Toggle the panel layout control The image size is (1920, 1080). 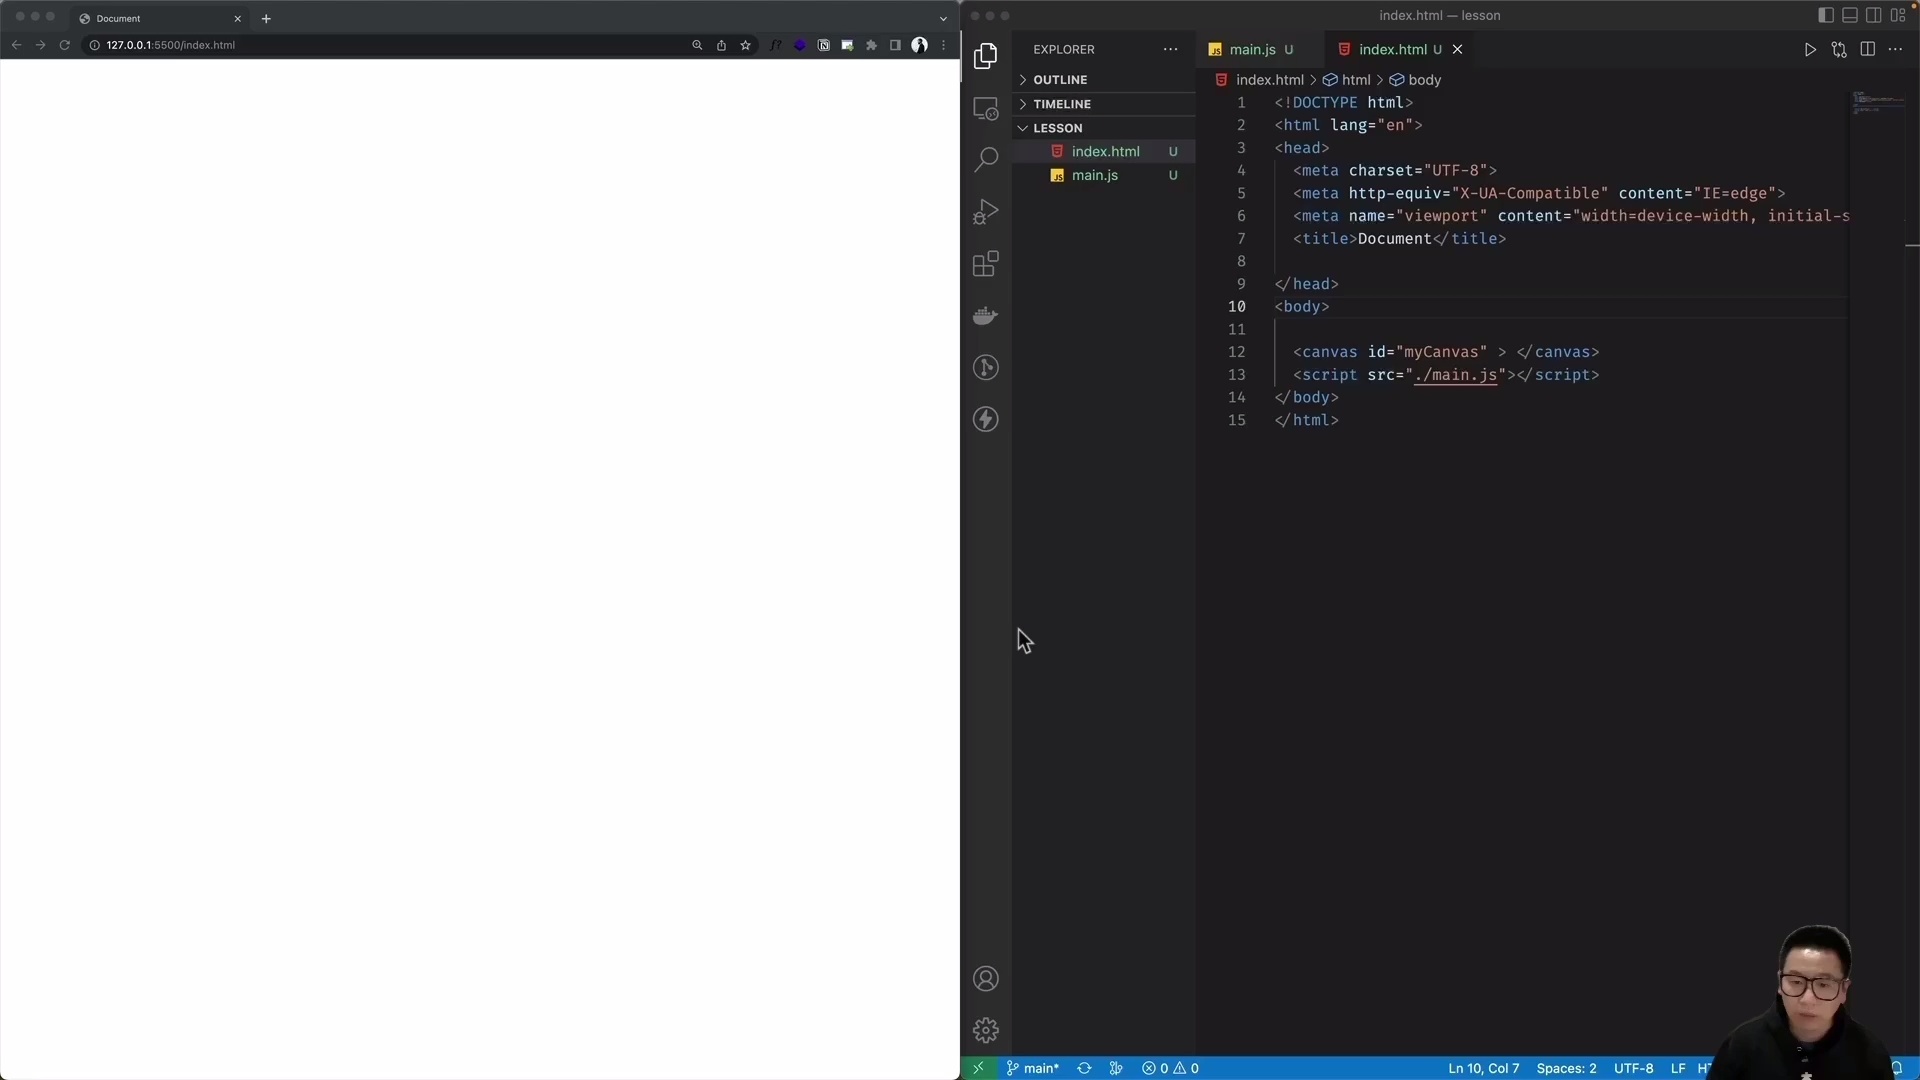click(x=1850, y=15)
